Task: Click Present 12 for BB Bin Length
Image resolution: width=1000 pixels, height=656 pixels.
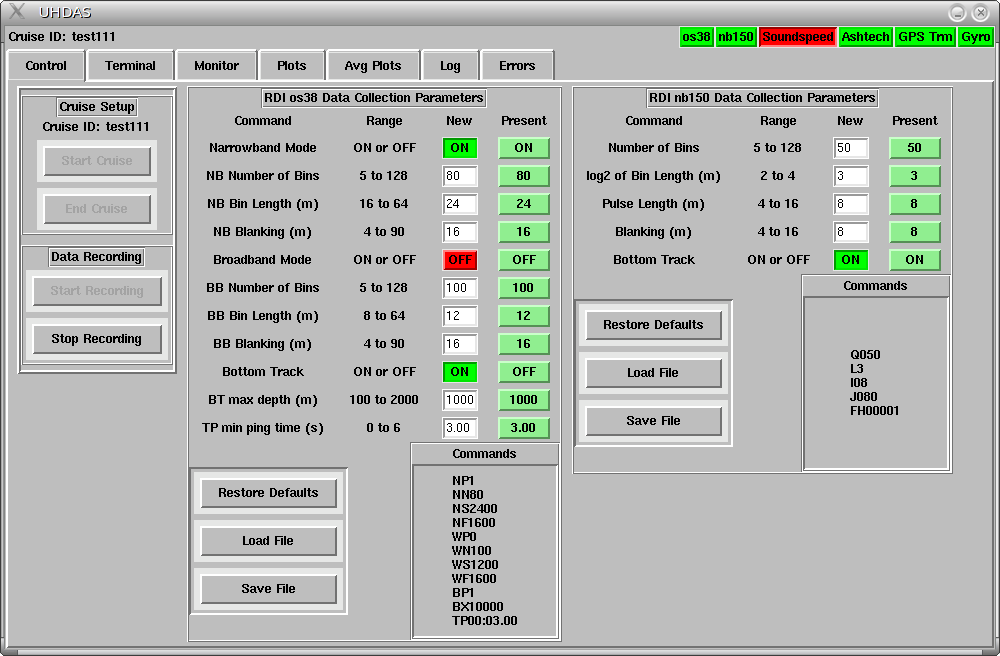Action: tap(524, 316)
